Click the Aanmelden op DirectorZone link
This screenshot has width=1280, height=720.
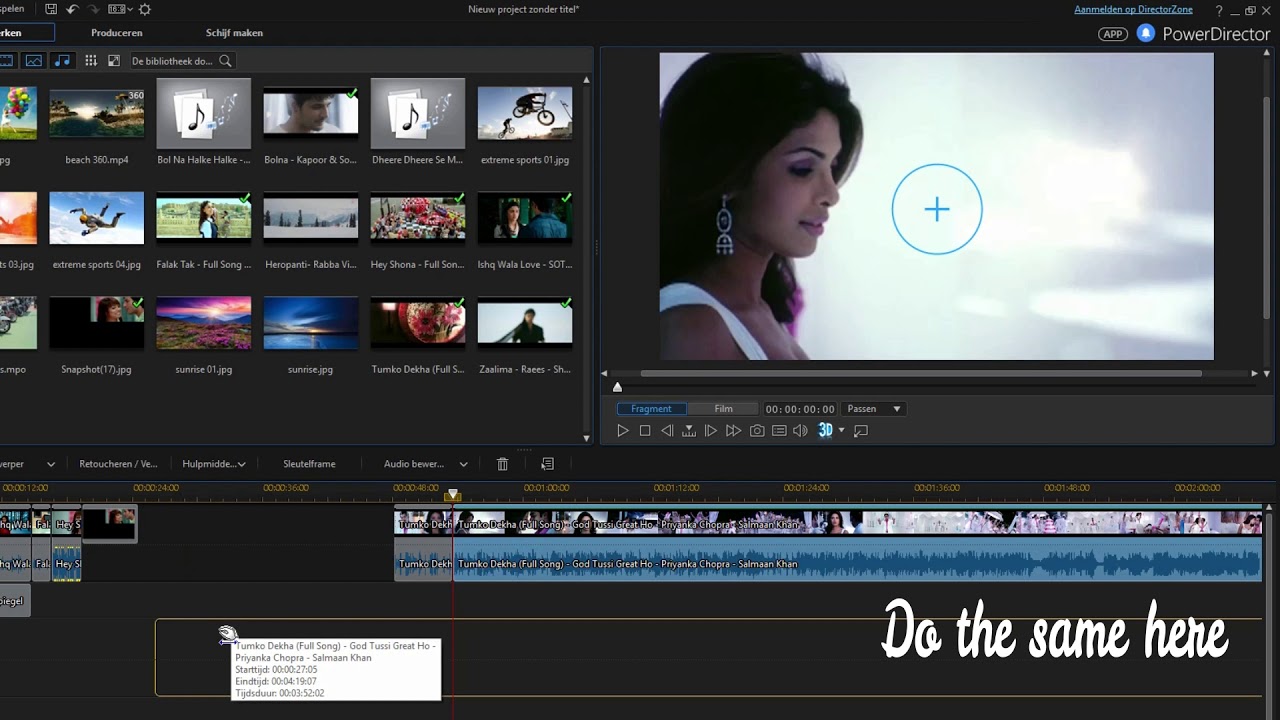[x=1133, y=9]
